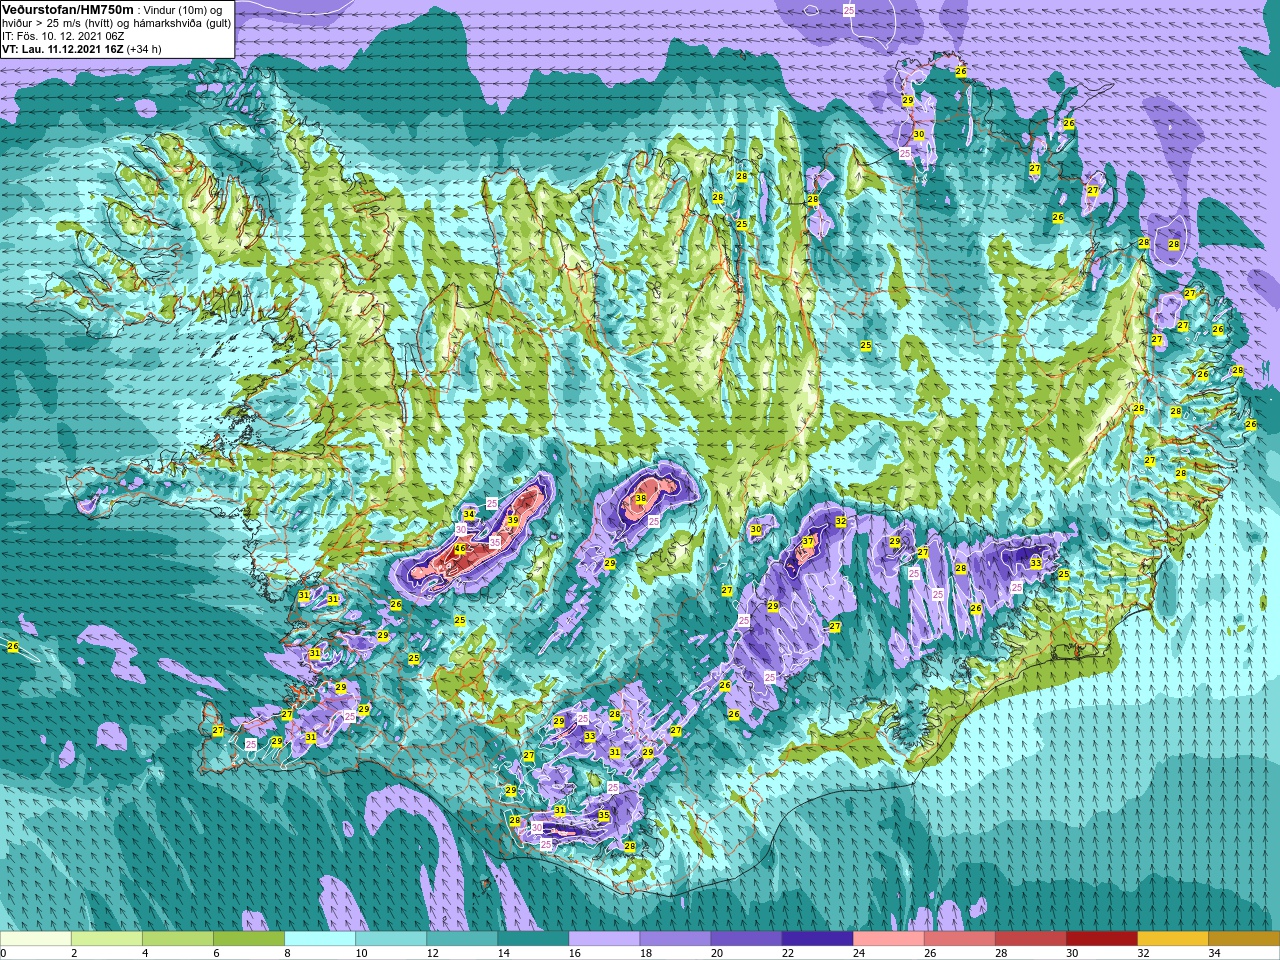Click the 8–10 m/s bright cyan legend swatch
The image size is (1280, 960).
point(320,939)
